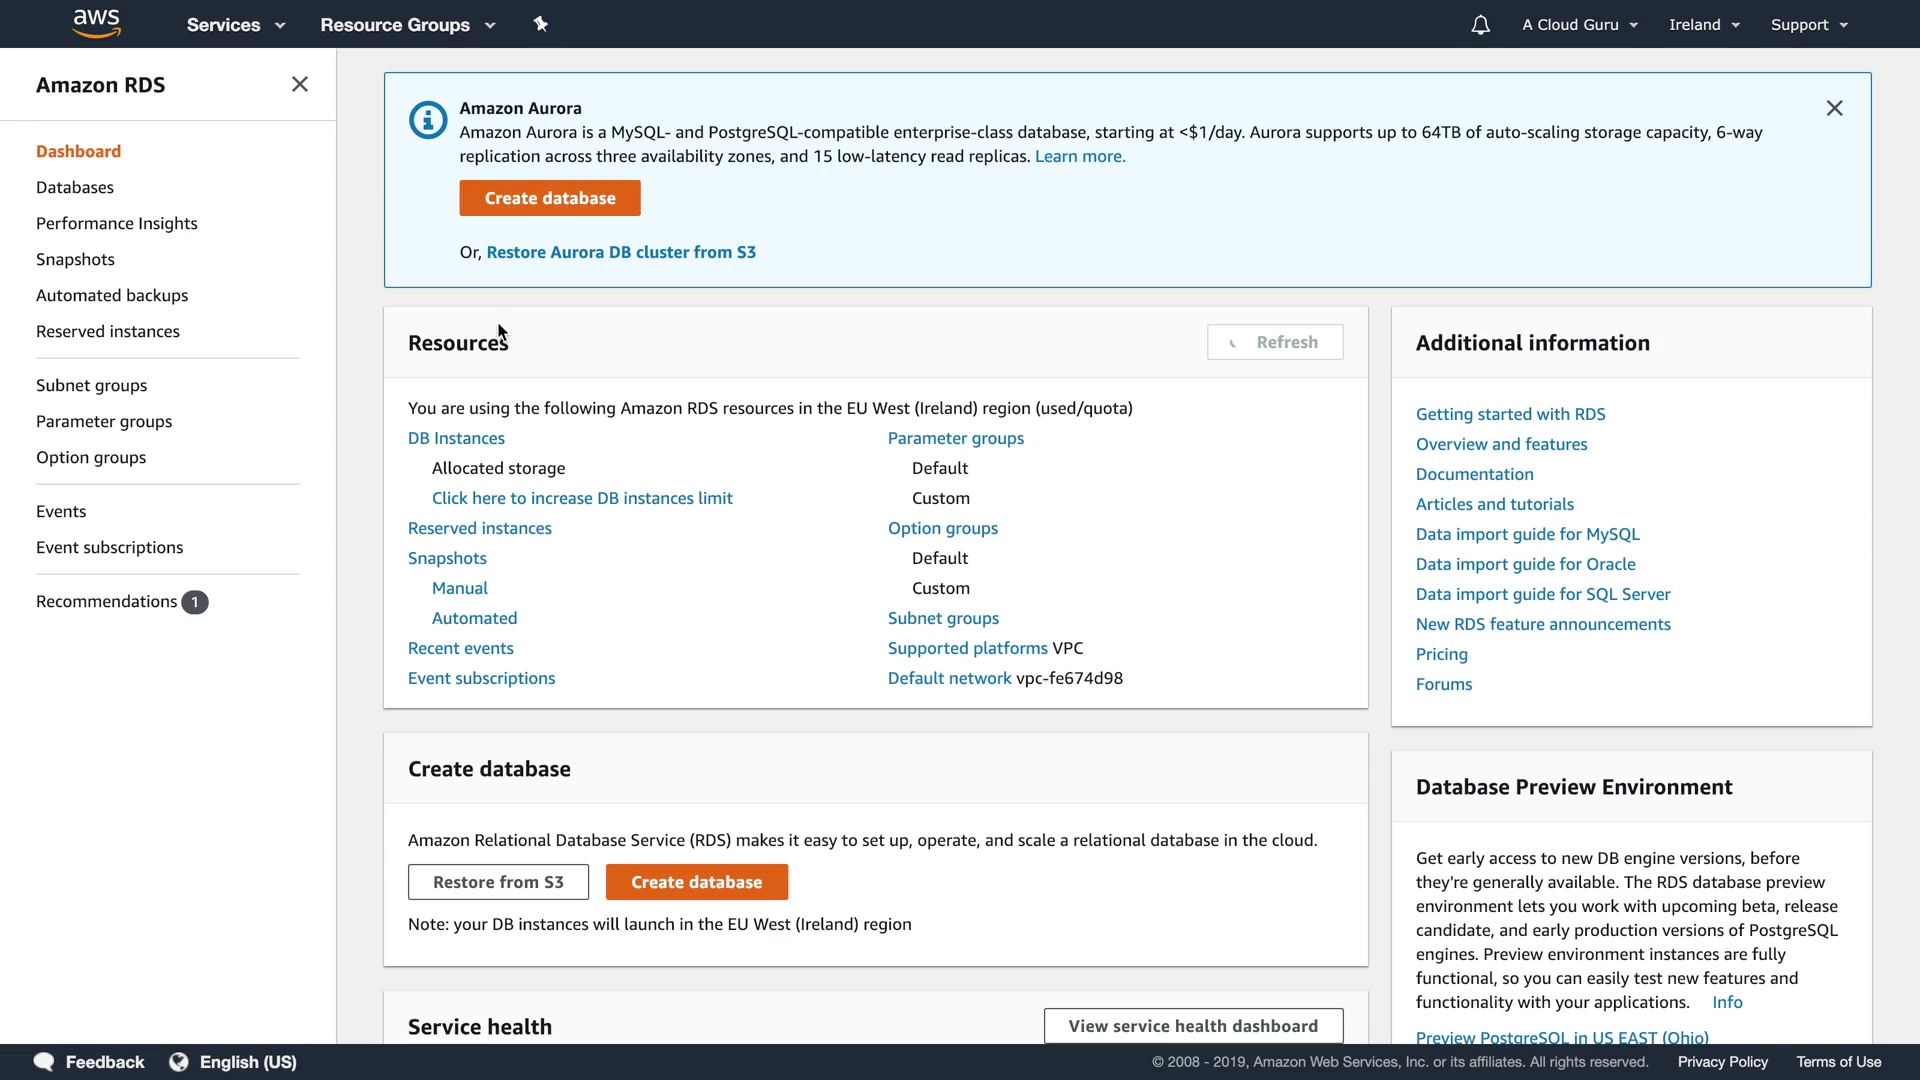Click the globe language icon
The image size is (1920, 1080).
(x=179, y=1062)
